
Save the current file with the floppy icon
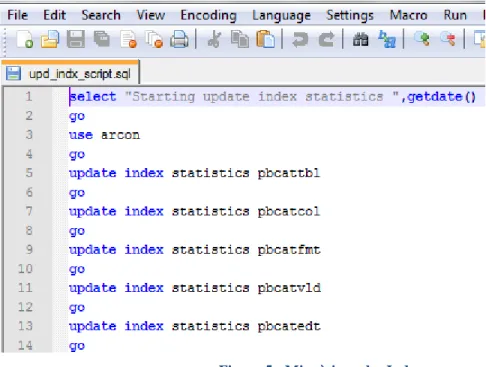tap(76, 39)
